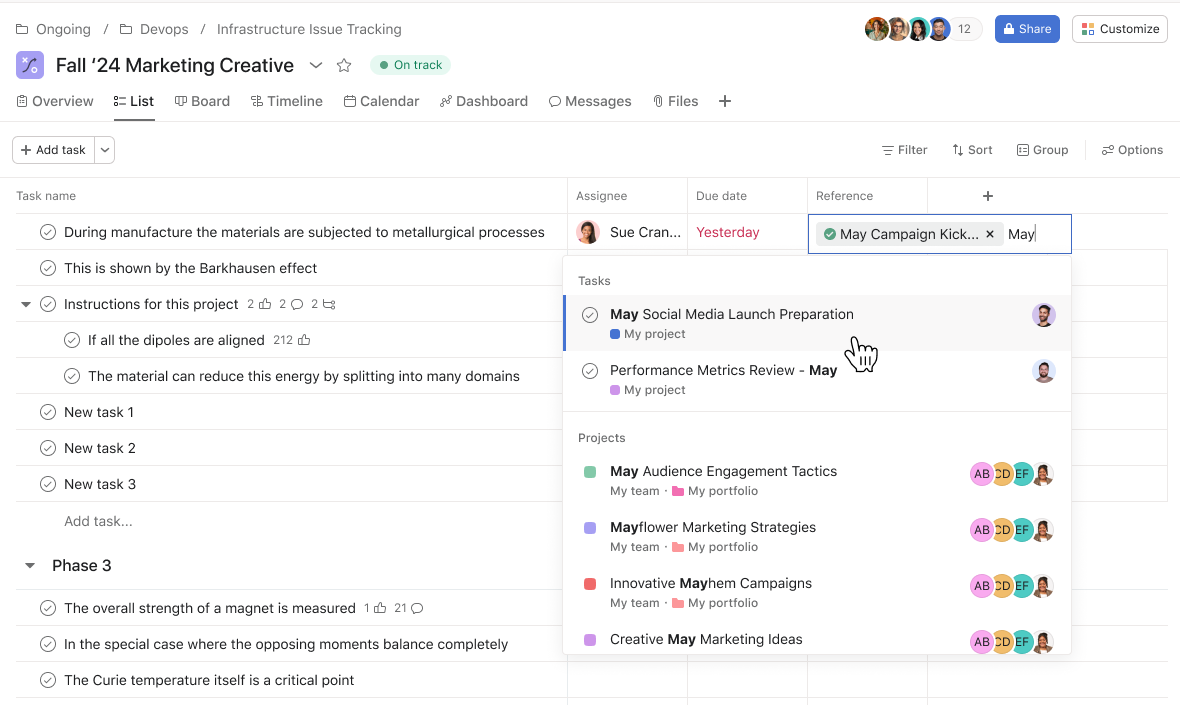Click the project icon beside the title
Viewport: 1180px width, 705px height.
click(x=30, y=65)
